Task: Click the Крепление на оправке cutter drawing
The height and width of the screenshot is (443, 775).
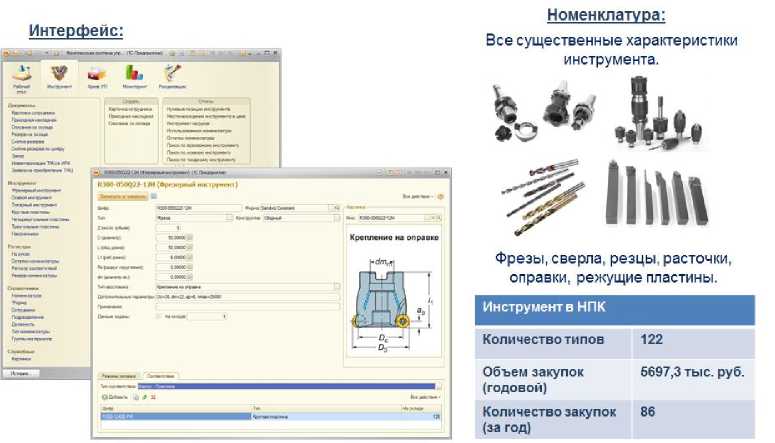Action: click(x=394, y=305)
